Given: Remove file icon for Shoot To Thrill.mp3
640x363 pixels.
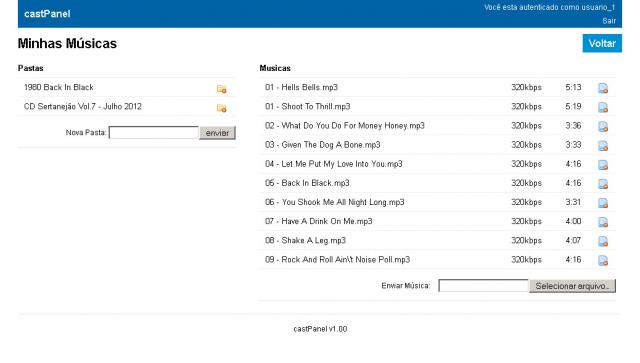Looking at the screenshot, I should point(603,107).
